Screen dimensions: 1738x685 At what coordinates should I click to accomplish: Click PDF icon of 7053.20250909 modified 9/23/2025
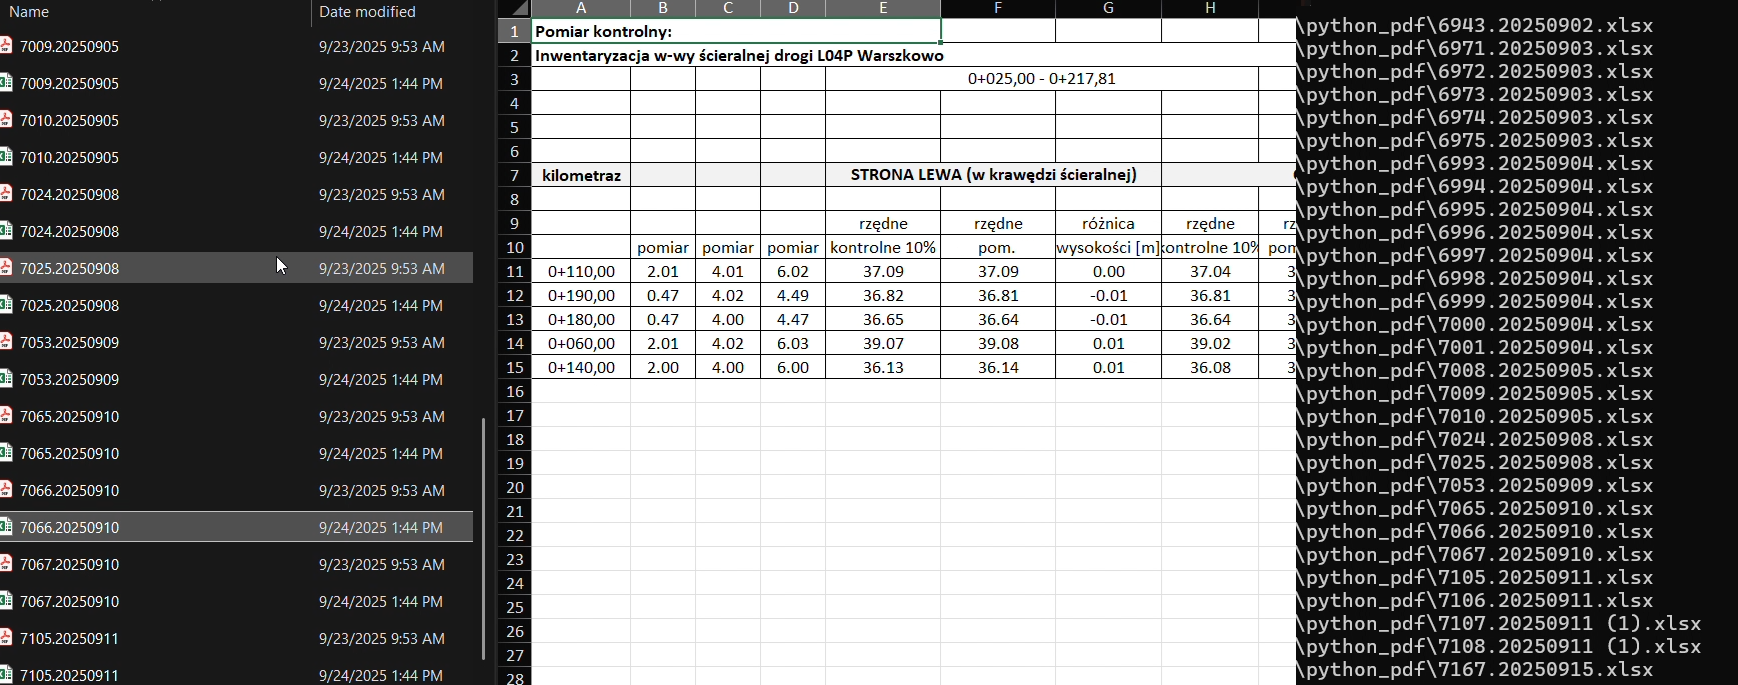tap(6, 342)
